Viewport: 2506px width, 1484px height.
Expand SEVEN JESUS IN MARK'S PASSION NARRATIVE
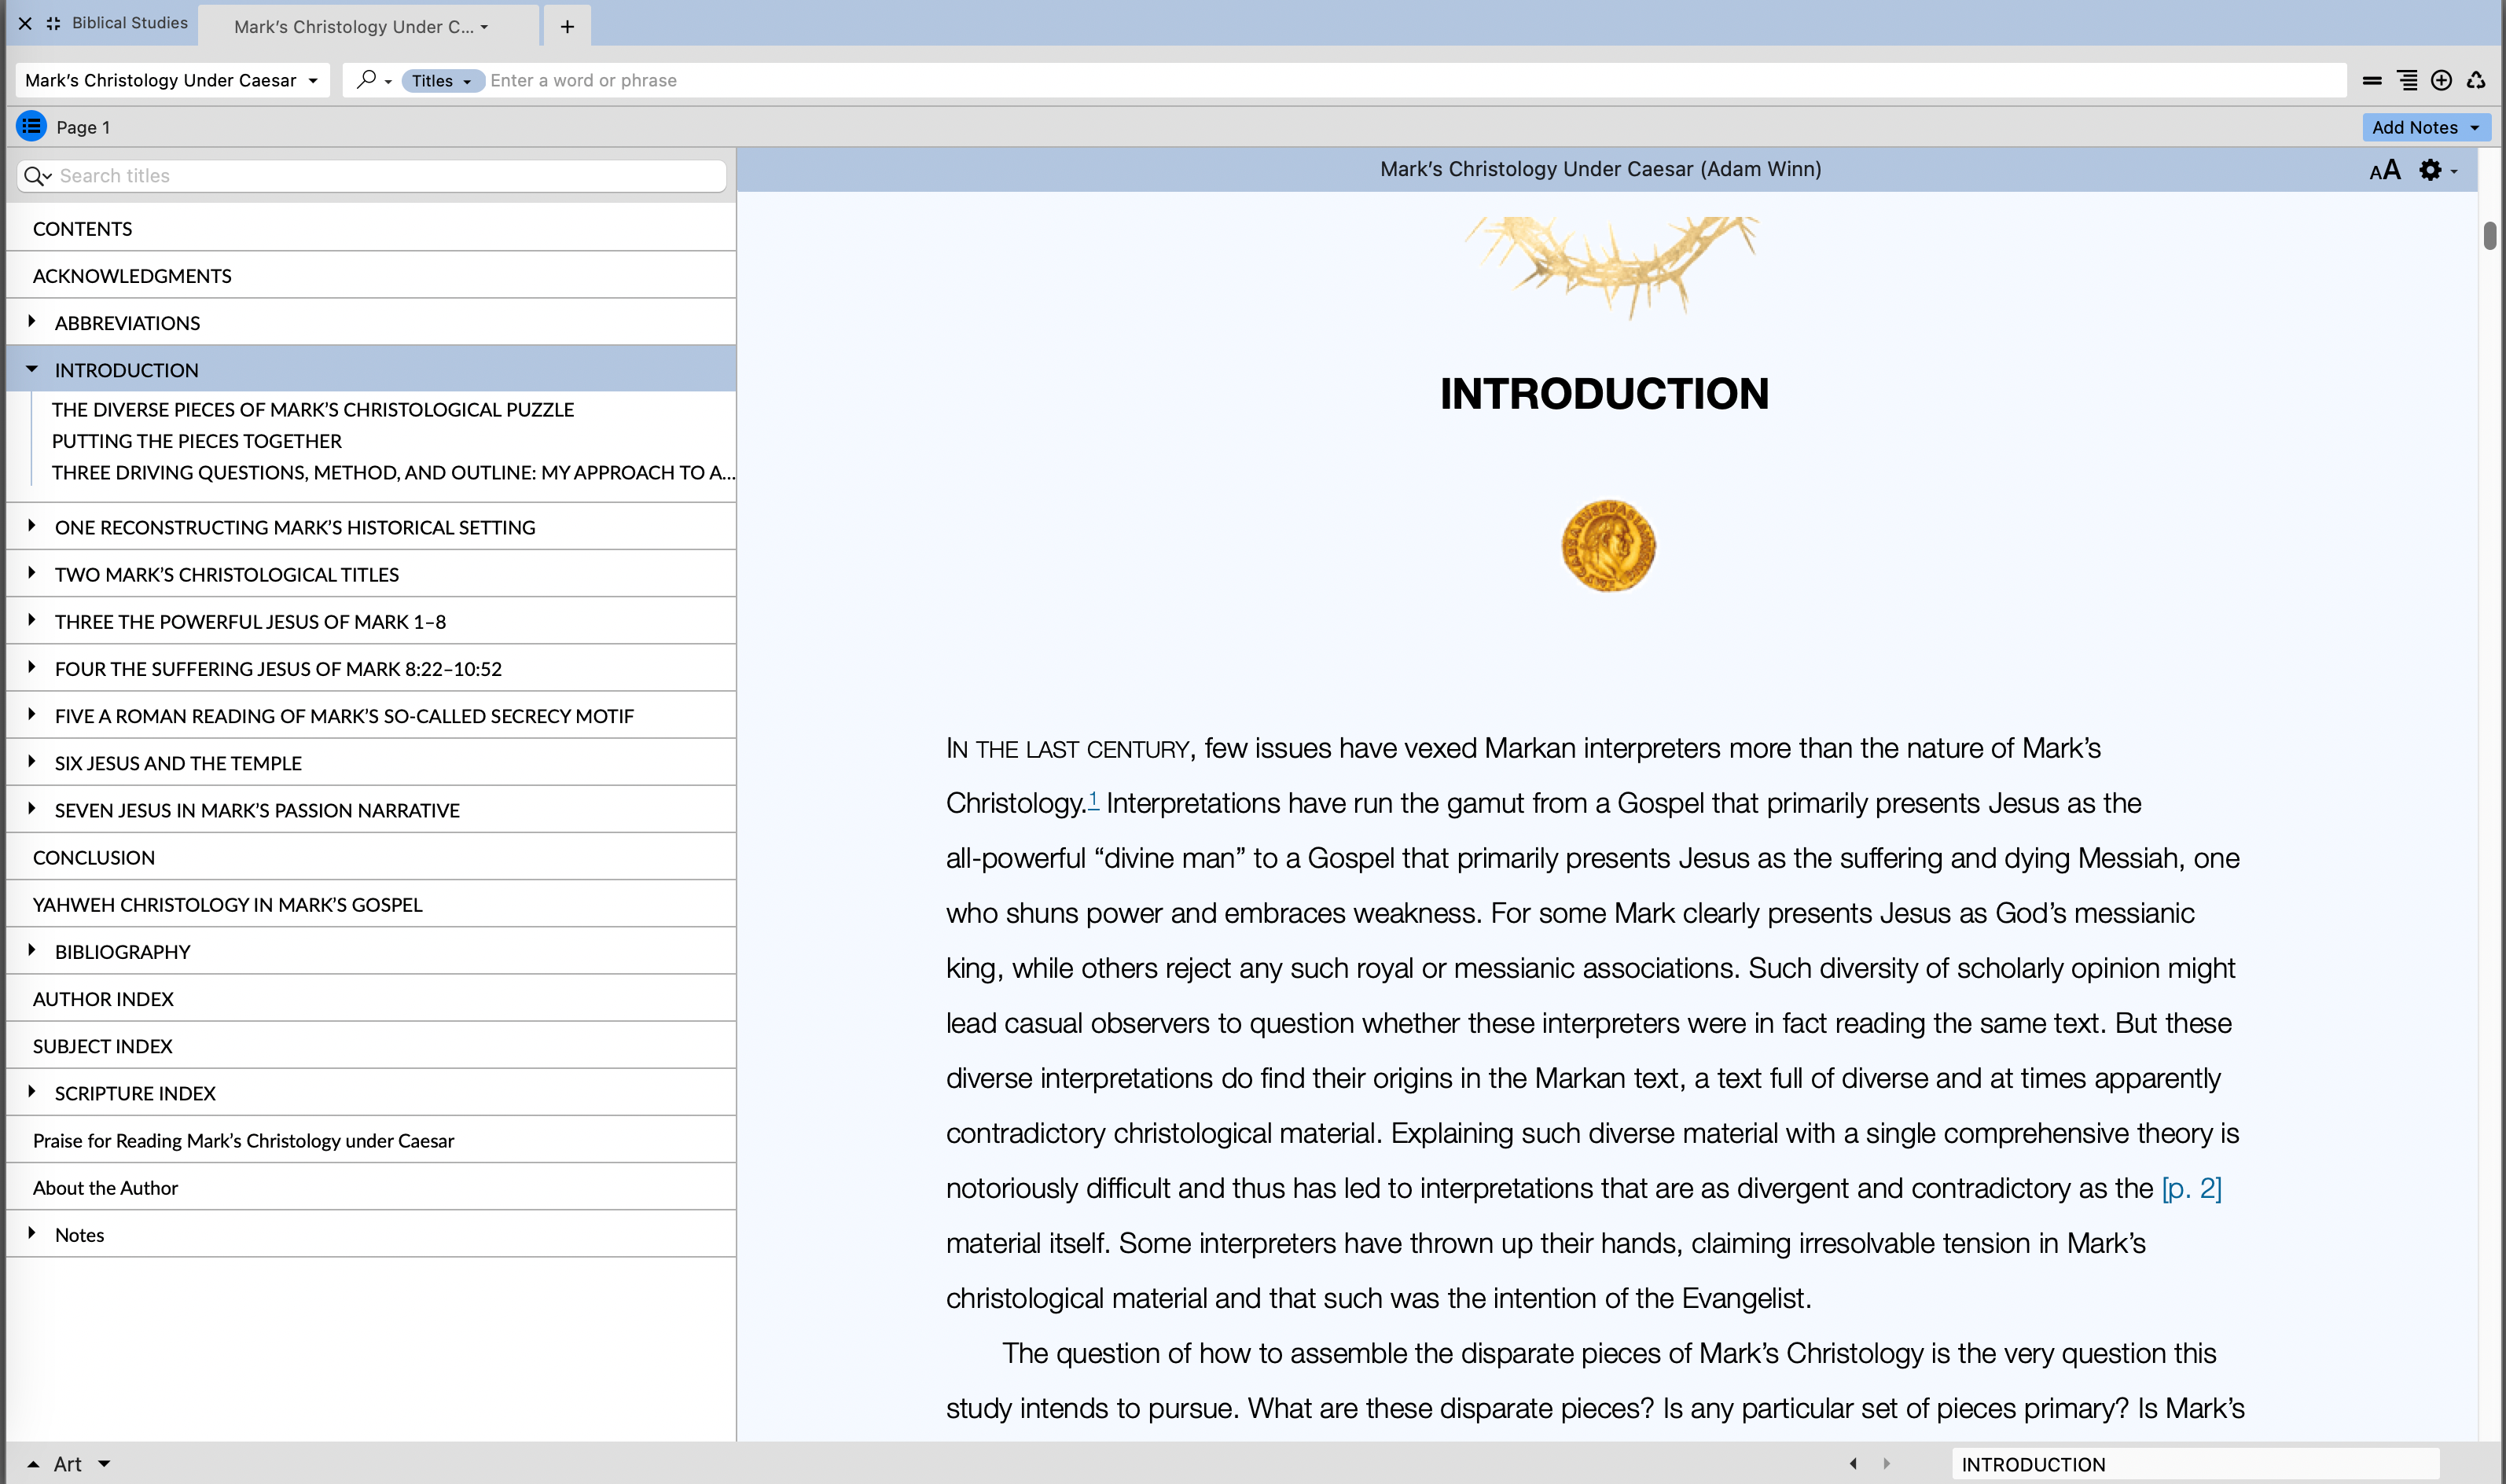point(32,808)
